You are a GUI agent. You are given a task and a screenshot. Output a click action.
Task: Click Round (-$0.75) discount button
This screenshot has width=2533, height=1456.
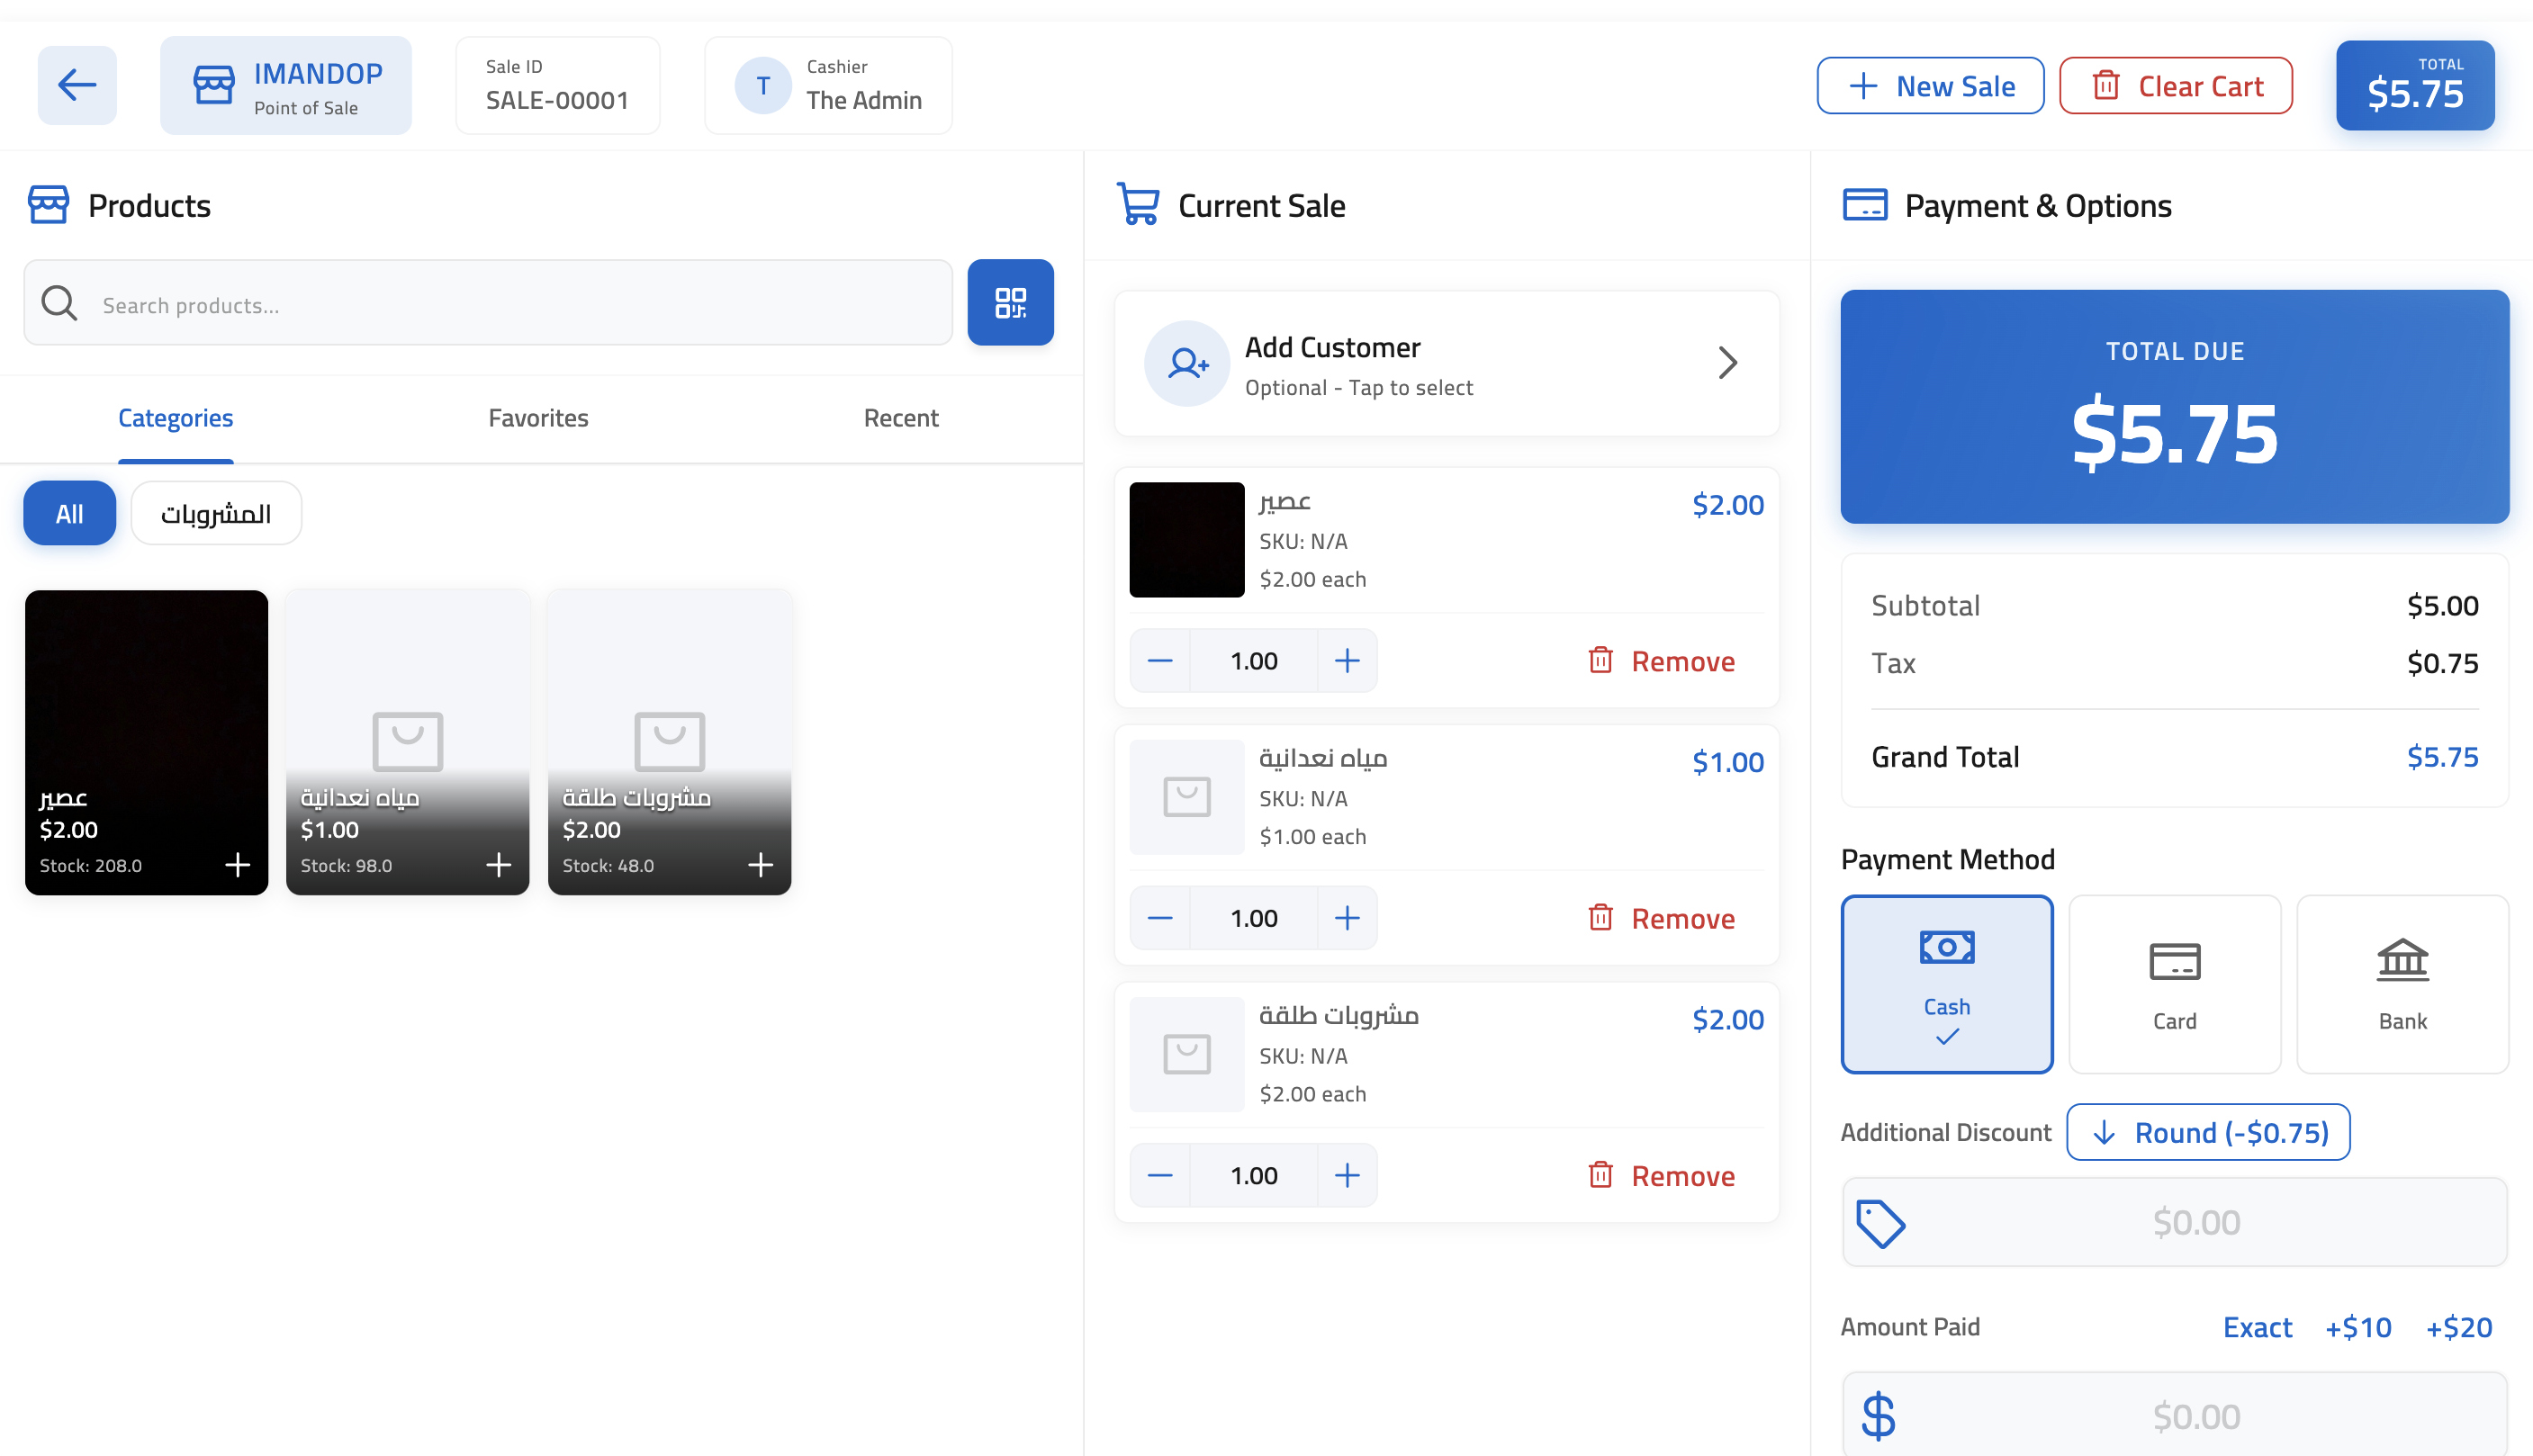click(2208, 1132)
